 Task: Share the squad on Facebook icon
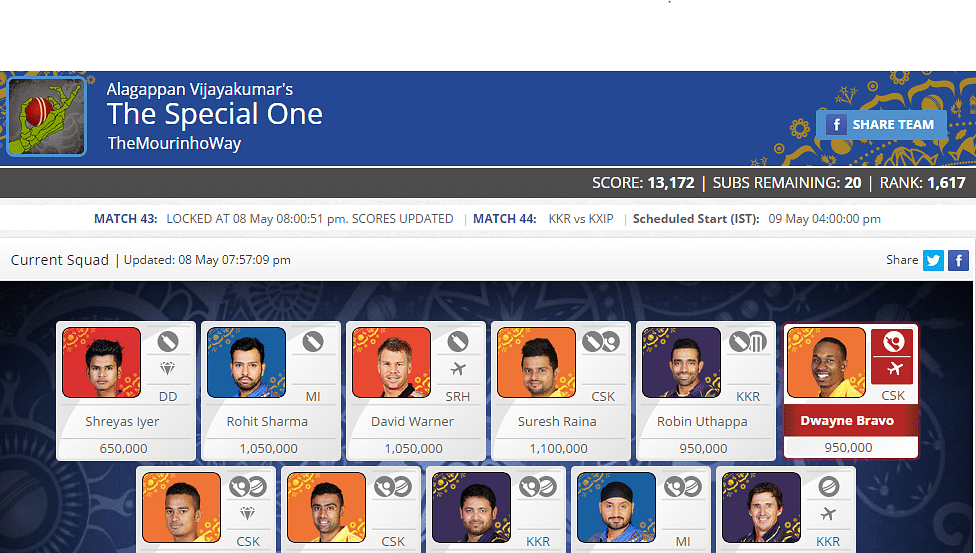coord(959,260)
